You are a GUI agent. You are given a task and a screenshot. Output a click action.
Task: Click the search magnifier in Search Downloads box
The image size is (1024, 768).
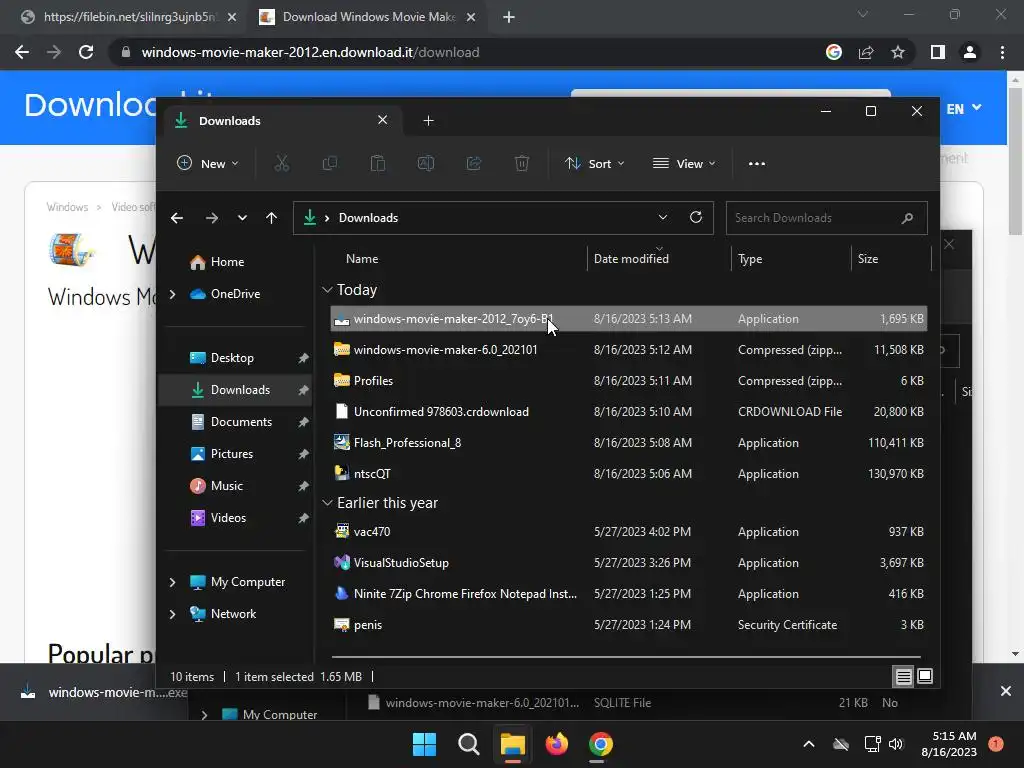pos(907,217)
